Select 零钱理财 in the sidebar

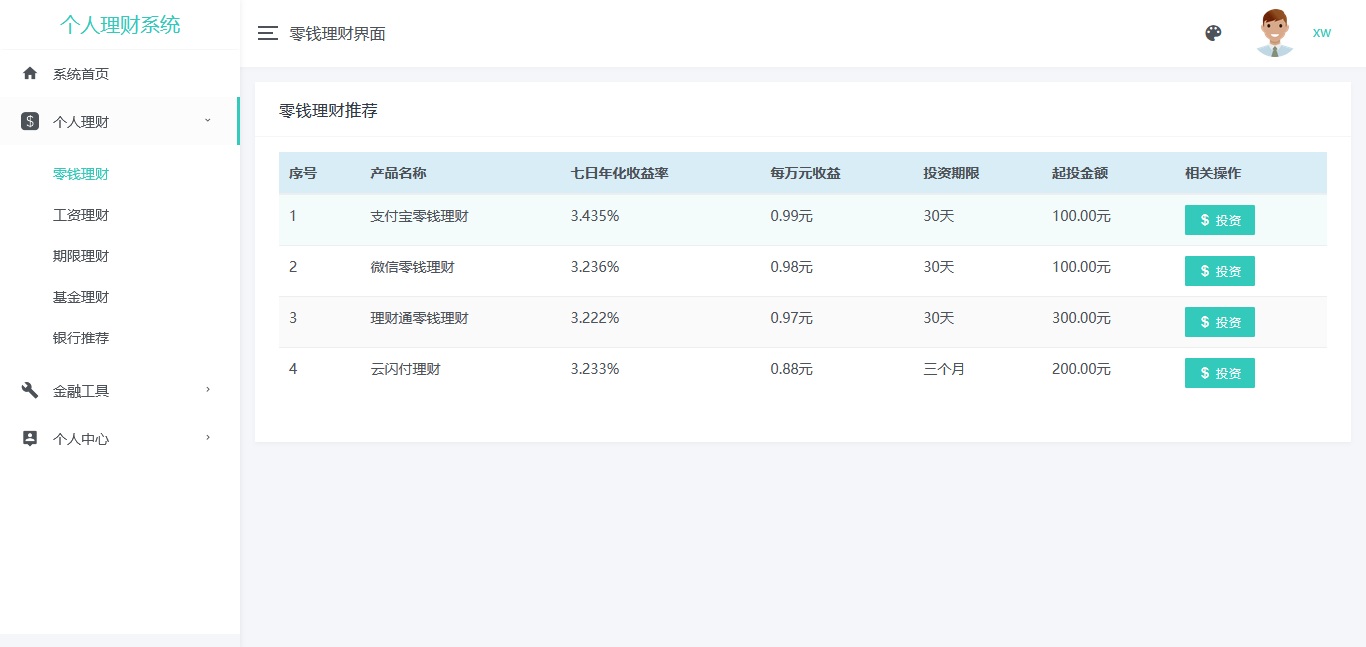click(81, 174)
